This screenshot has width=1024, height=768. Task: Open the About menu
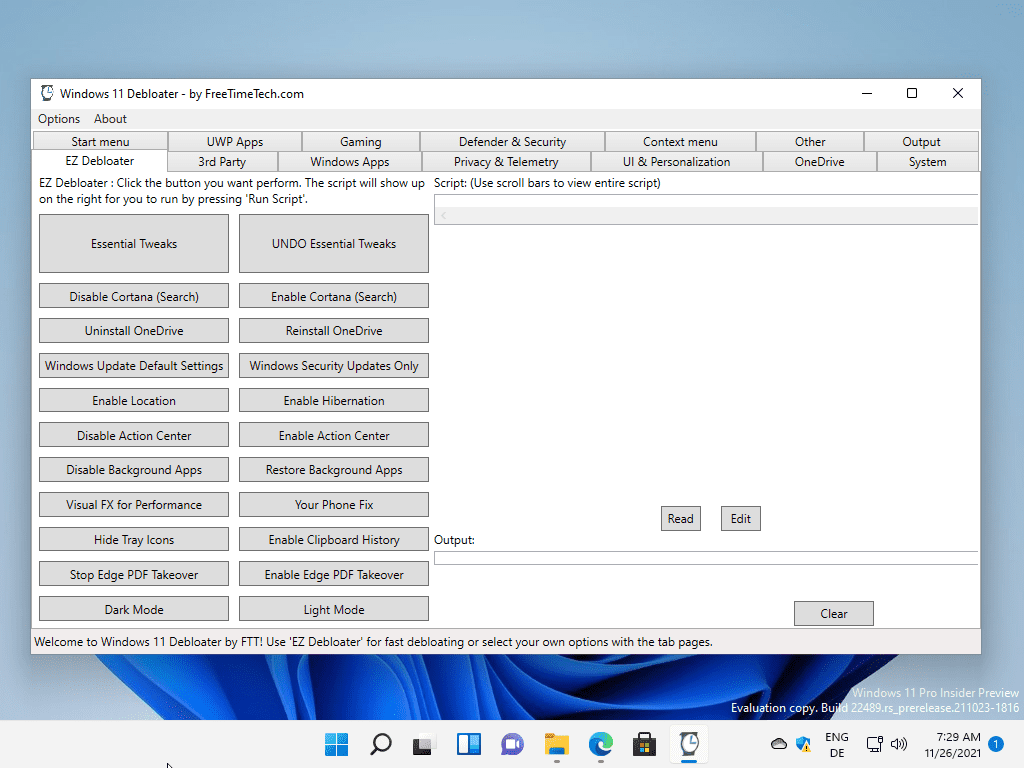(x=110, y=118)
